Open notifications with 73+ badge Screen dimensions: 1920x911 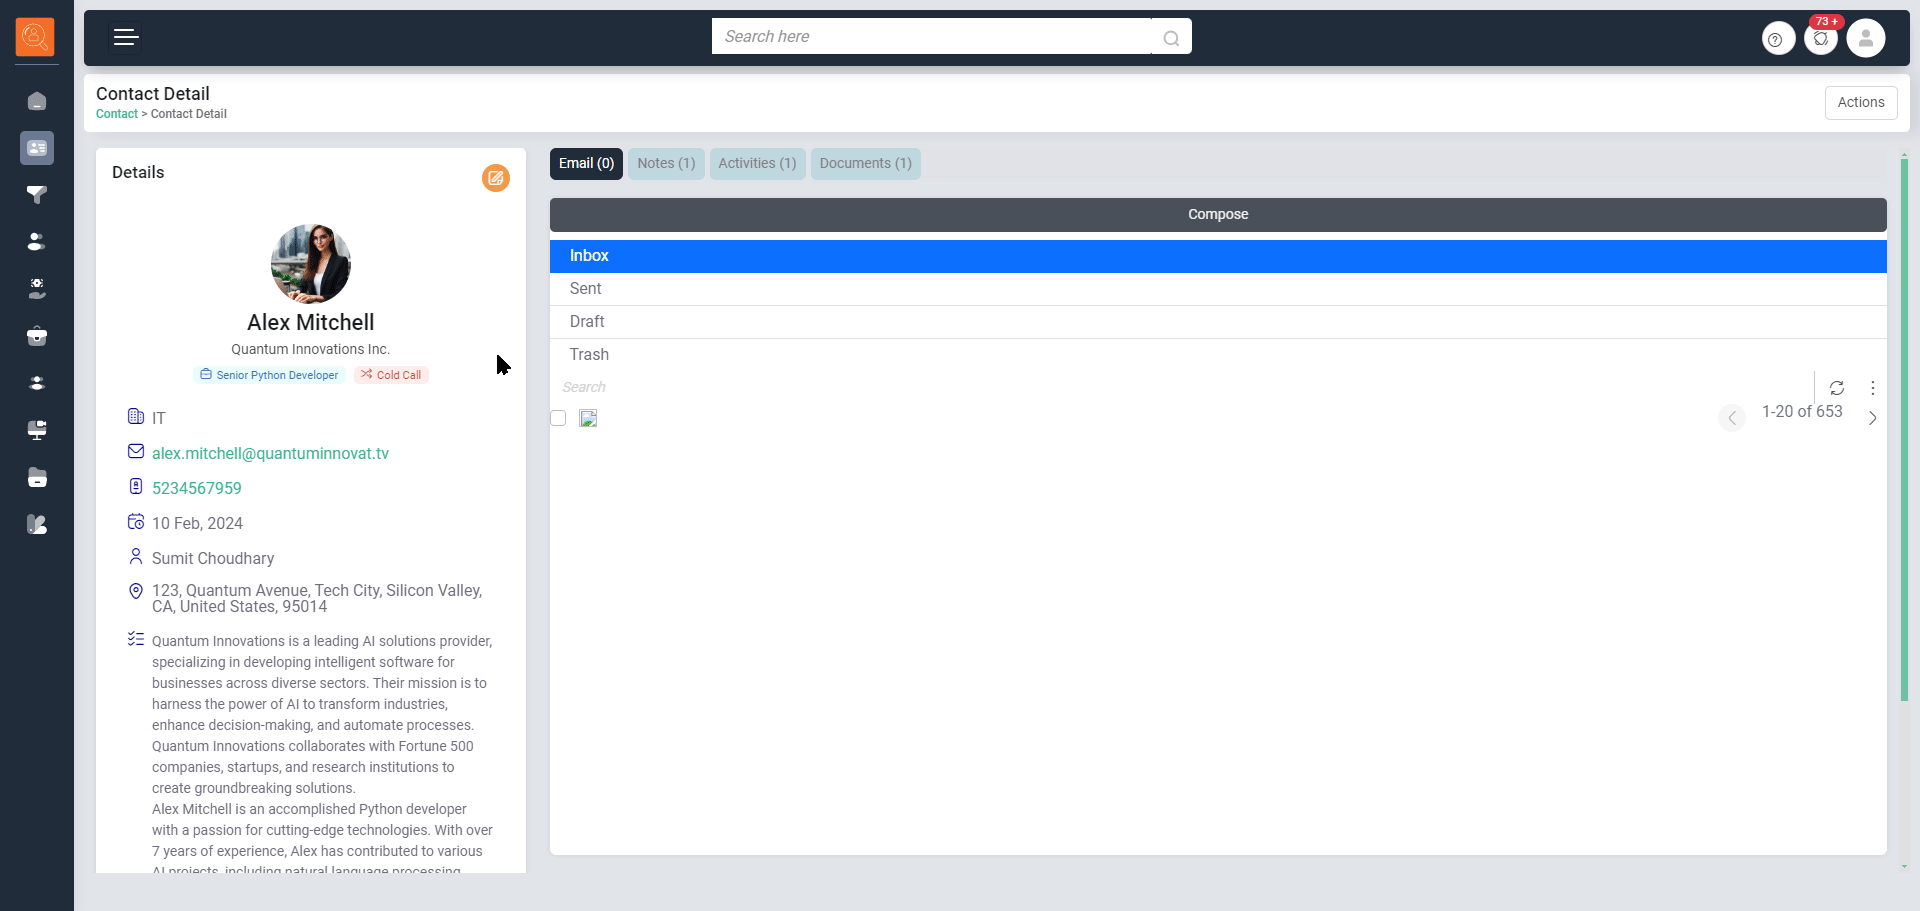[1821, 38]
